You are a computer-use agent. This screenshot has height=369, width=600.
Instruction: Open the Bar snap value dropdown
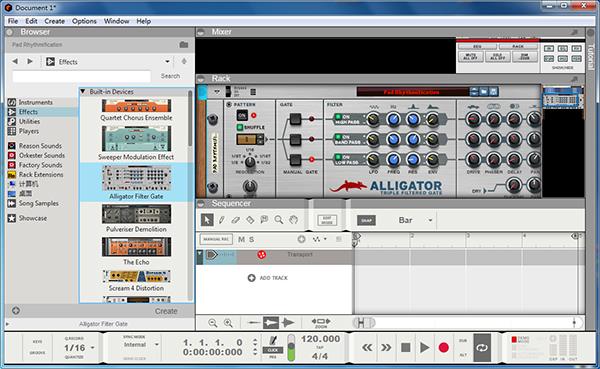(430, 220)
